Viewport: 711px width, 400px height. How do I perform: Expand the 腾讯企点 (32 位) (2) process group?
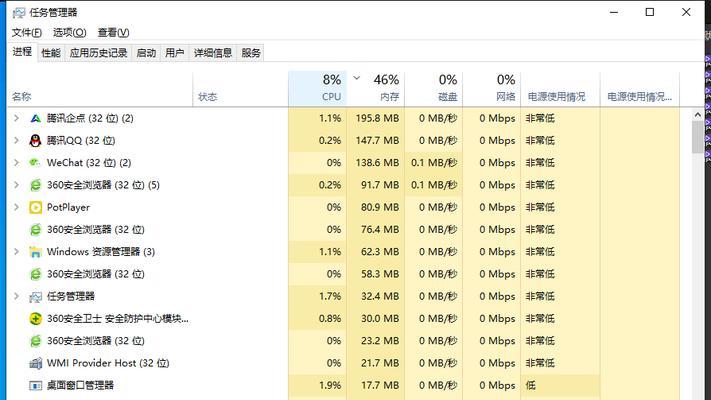point(17,118)
